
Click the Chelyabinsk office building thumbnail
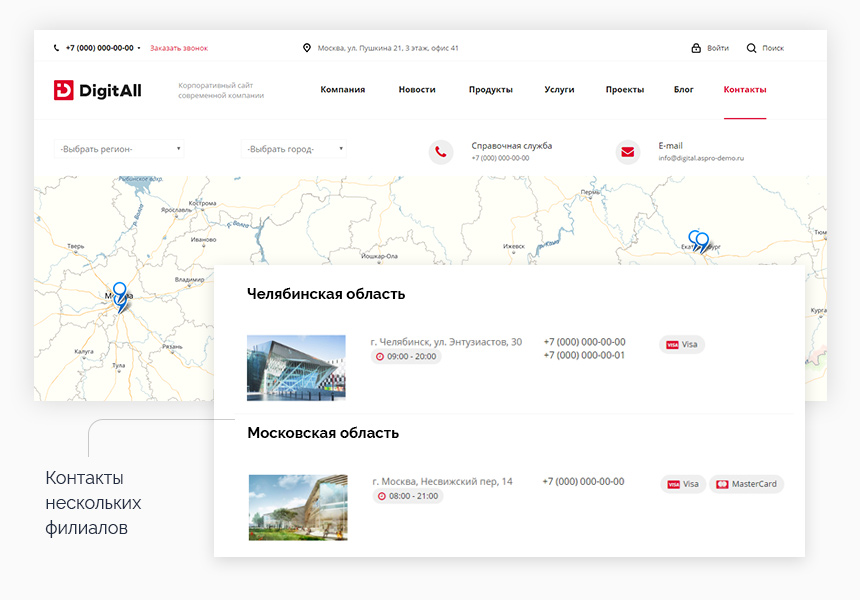click(x=296, y=367)
